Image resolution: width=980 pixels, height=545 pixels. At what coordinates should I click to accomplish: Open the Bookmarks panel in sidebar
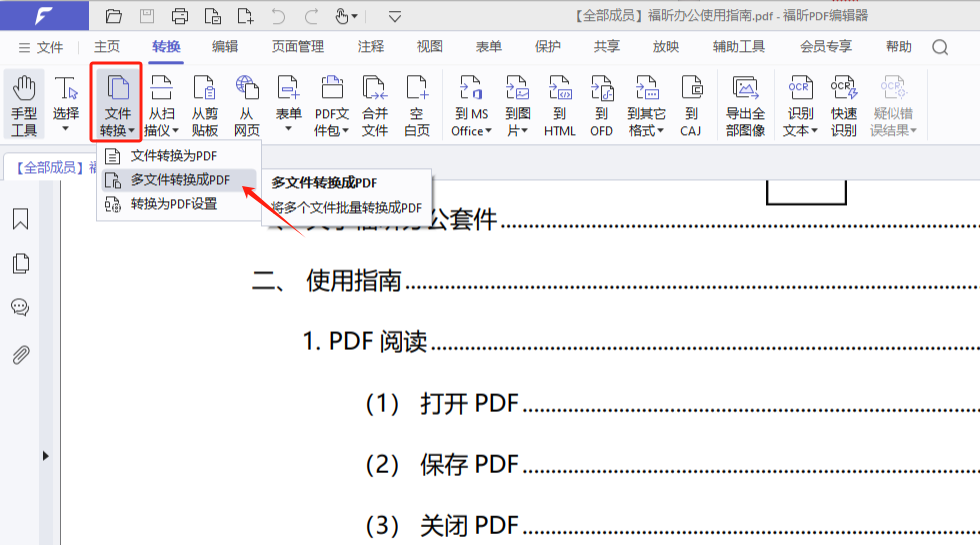coord(20,220)
